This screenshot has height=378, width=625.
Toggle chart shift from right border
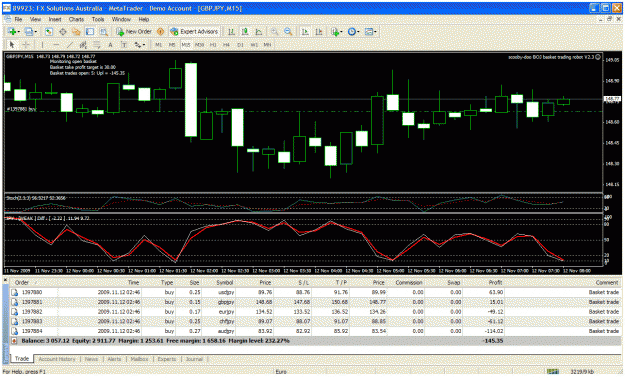[x=319, y=32]
